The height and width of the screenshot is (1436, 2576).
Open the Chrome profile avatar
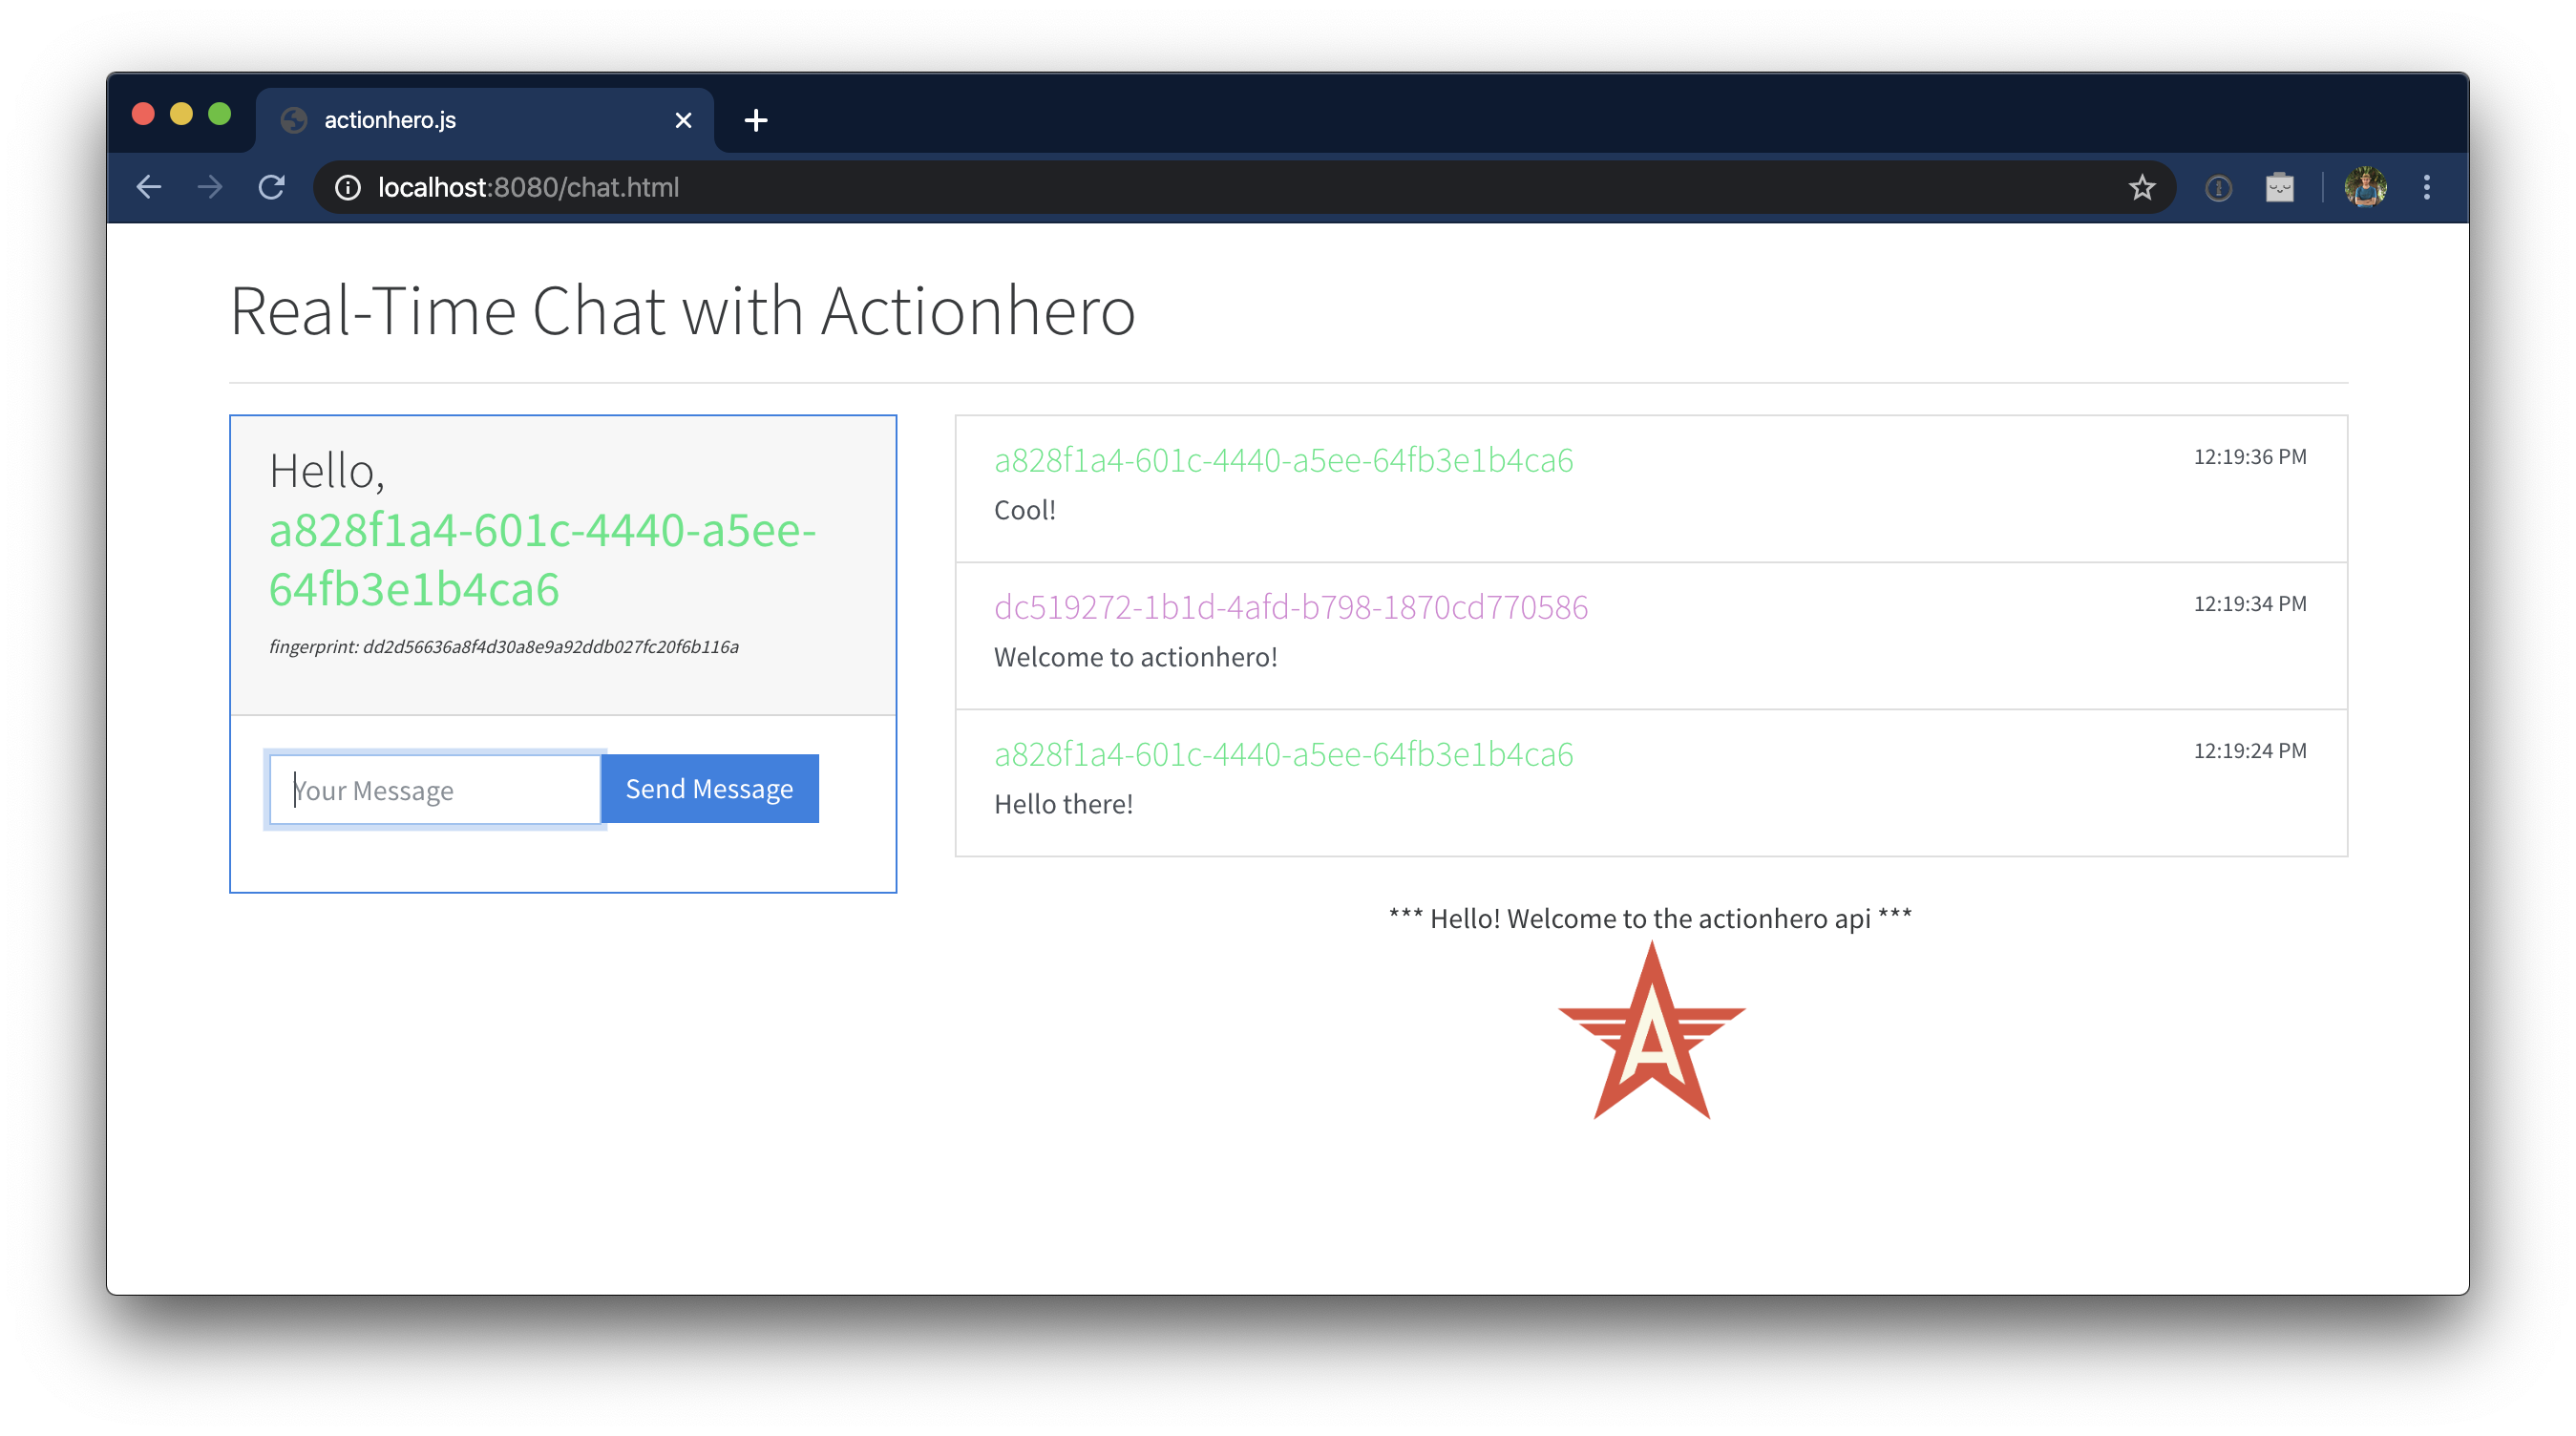point(2365,187)
